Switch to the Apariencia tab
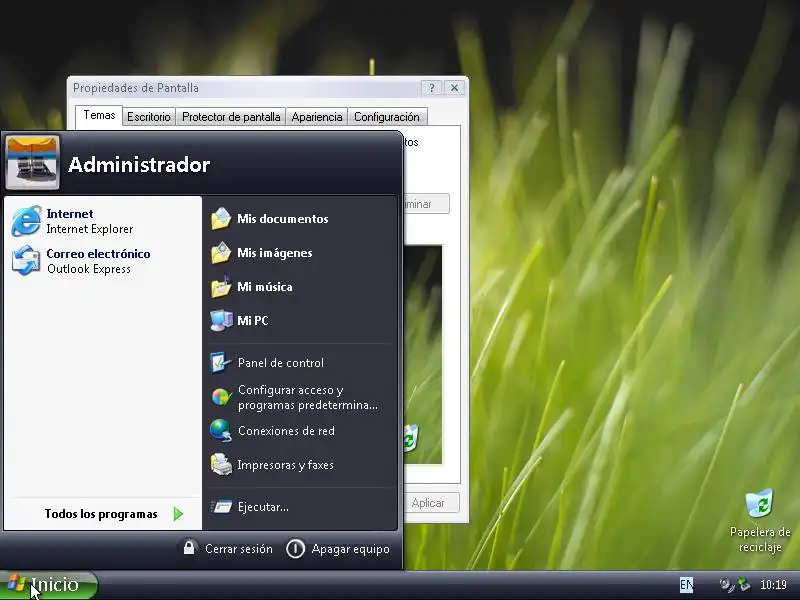800x600 pixels. [317, 117]
